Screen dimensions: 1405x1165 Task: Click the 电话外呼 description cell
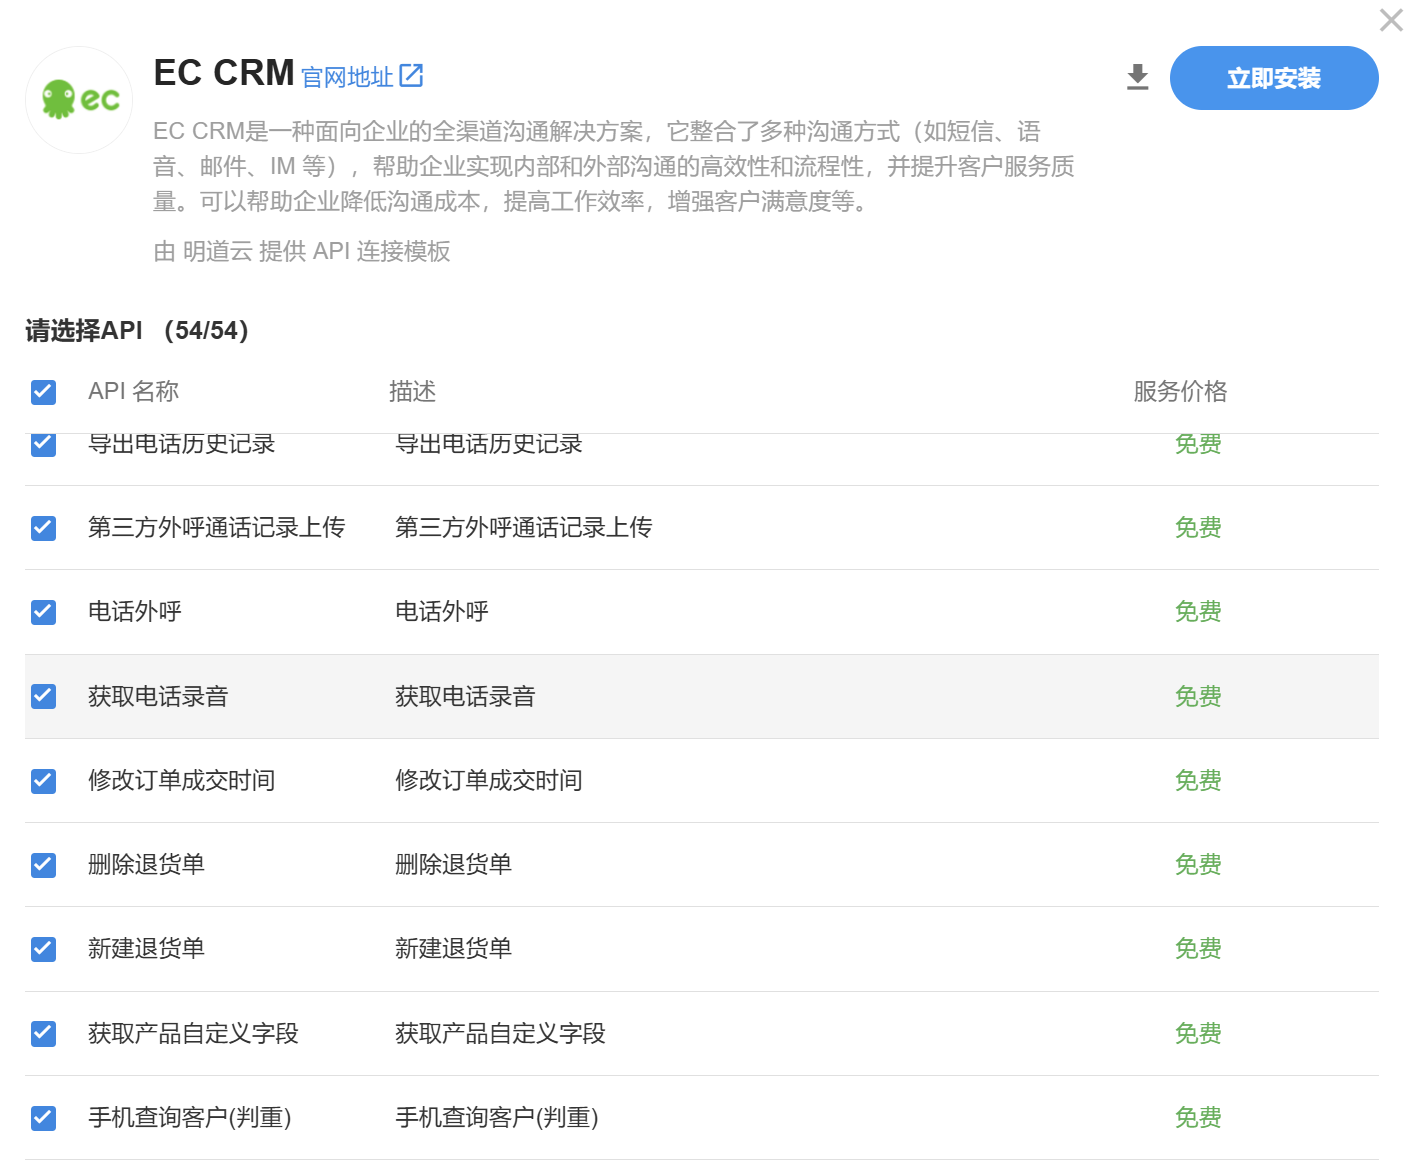tap(442, 611)
